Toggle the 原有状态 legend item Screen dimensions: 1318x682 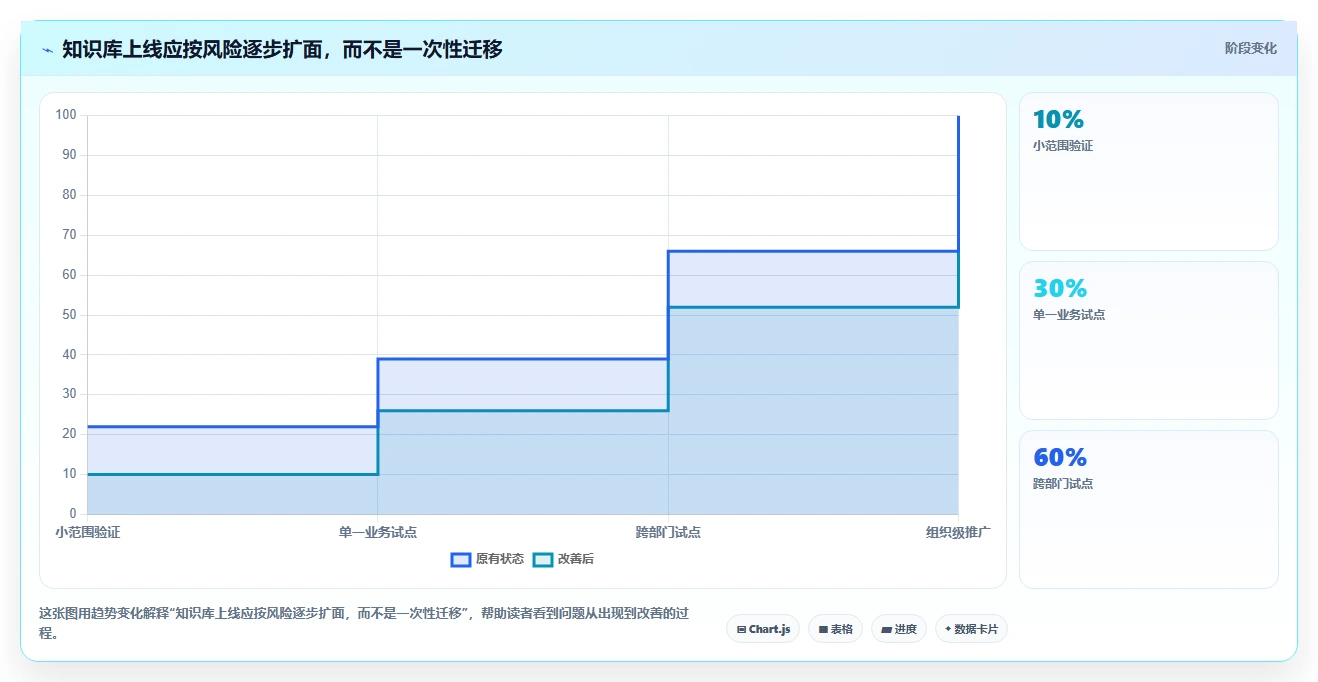coord(487,559)
